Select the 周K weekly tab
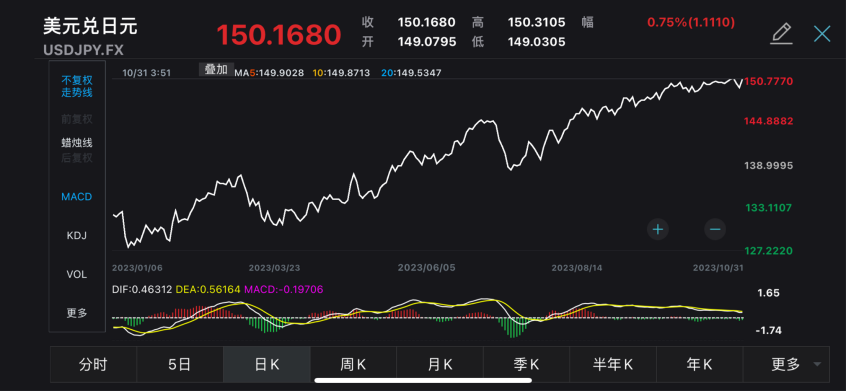This screenshot has height=391, width=846. (x=353, y=365)
